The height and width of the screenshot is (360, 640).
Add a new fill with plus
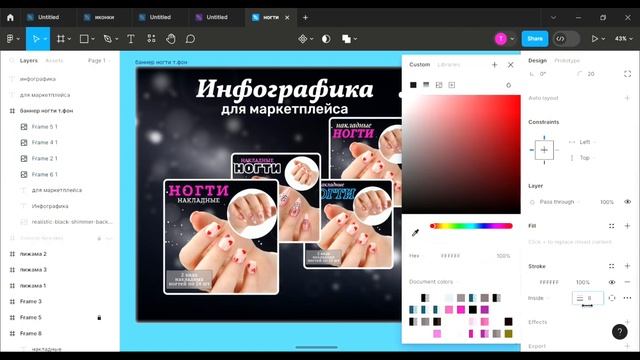627,226
